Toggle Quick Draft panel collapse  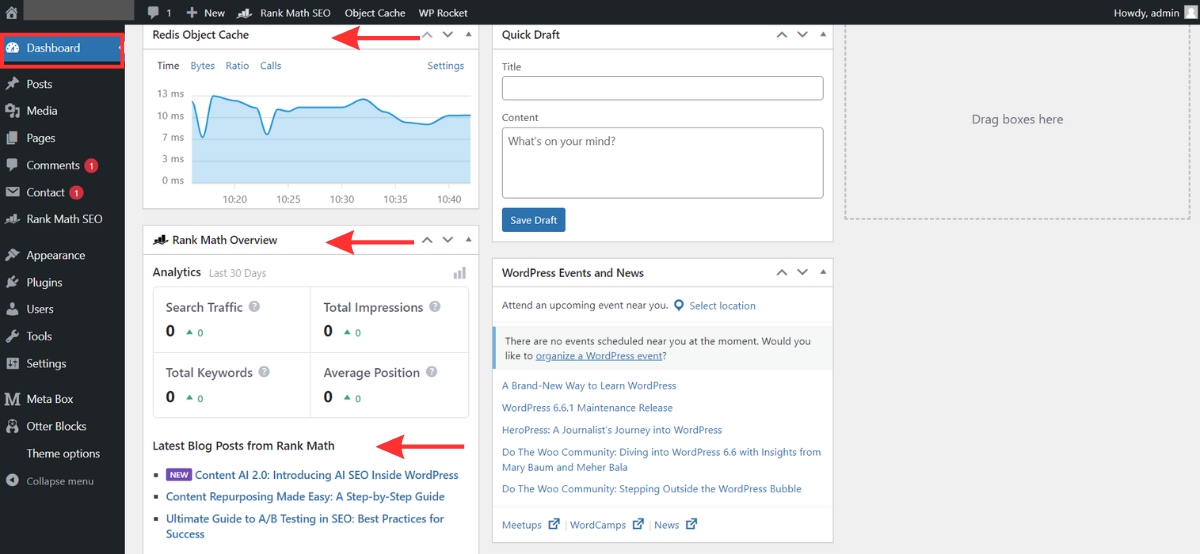point(823,34)
